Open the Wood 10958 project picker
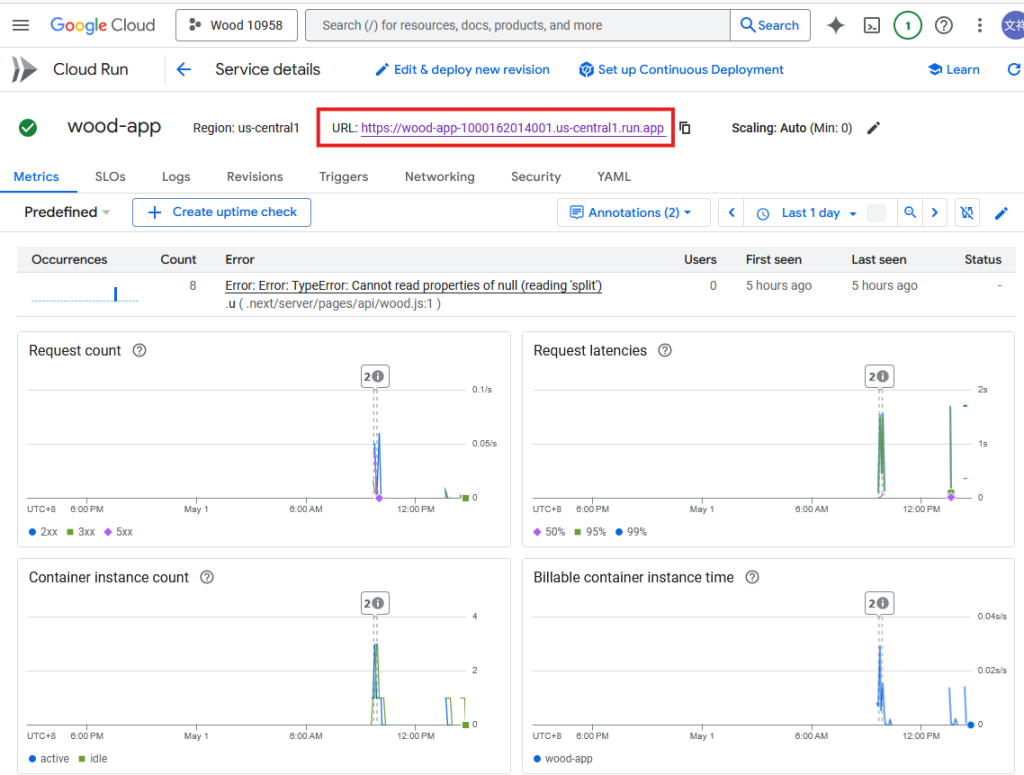 pos(236,25)
